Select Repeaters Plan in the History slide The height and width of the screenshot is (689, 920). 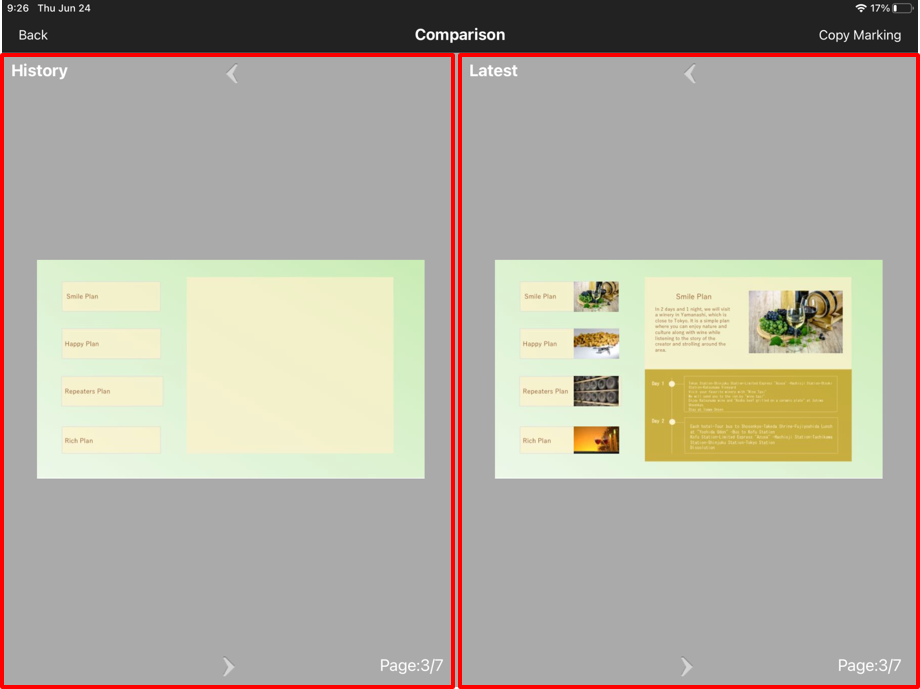pyautogui.click(x=111, y=391)
